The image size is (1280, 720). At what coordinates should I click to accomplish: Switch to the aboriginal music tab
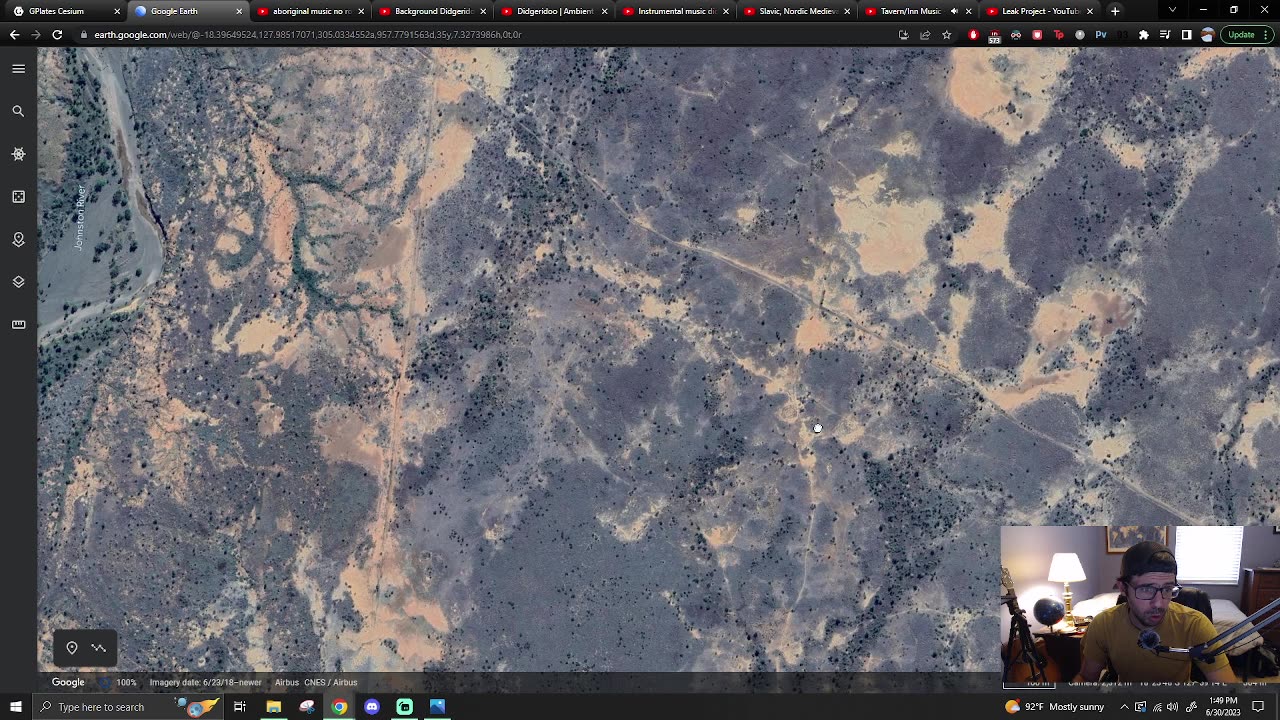(309, 11)
